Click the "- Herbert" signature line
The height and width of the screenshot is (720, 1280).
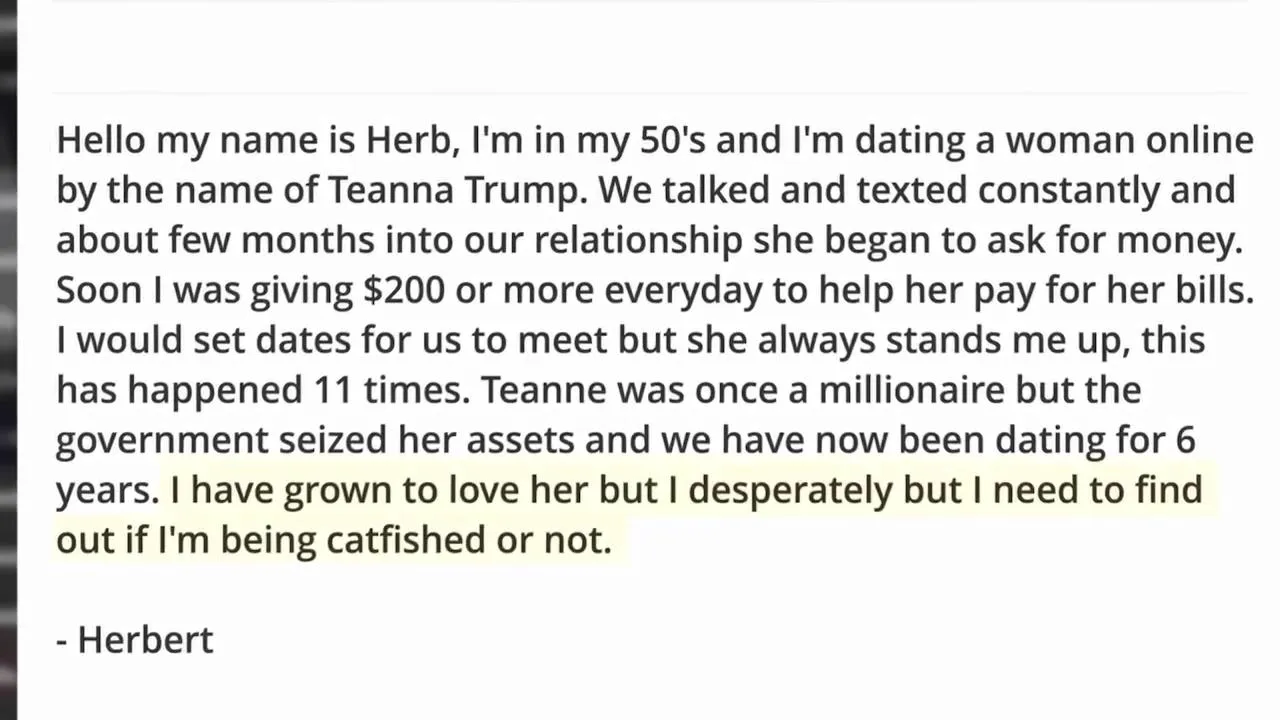coord(135,640)
